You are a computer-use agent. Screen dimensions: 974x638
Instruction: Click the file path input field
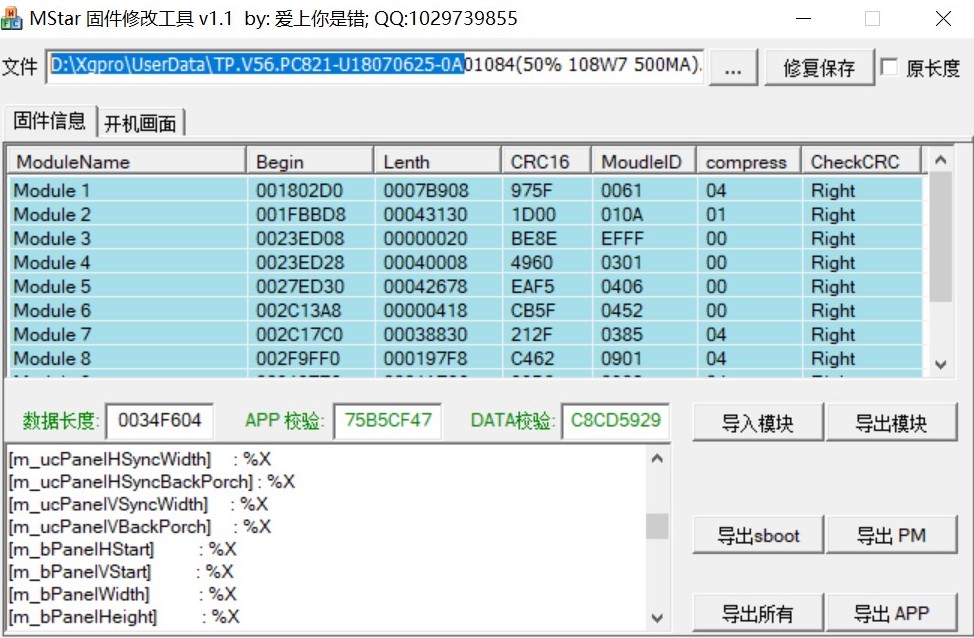[x=376, y=66]
